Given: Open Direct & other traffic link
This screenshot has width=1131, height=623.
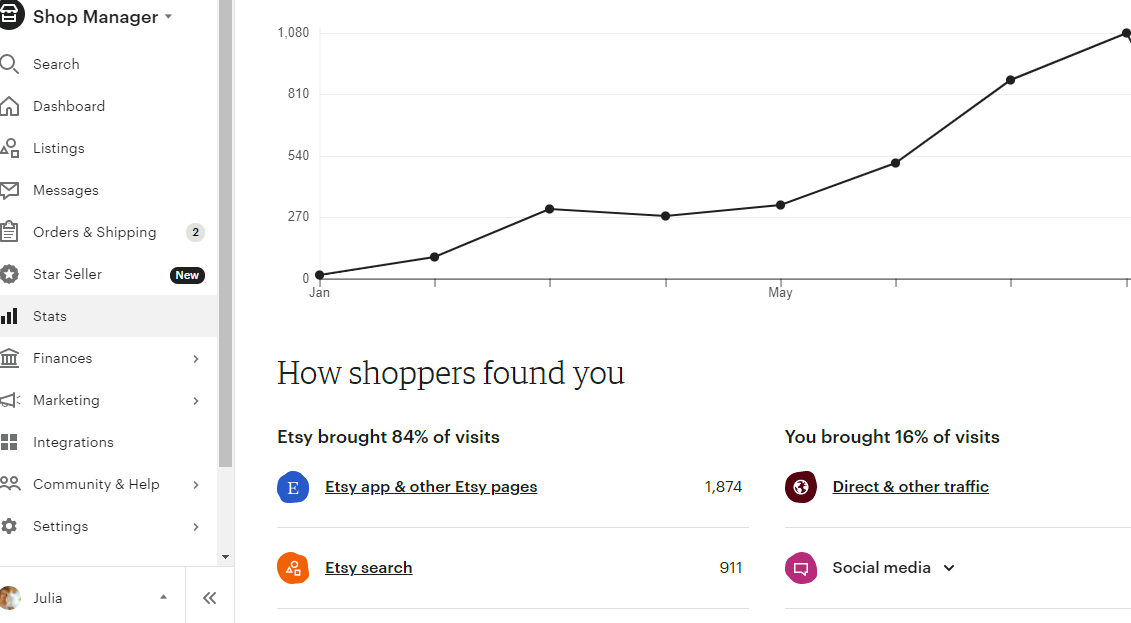Looking at the screenshot, I should (910, 487).
